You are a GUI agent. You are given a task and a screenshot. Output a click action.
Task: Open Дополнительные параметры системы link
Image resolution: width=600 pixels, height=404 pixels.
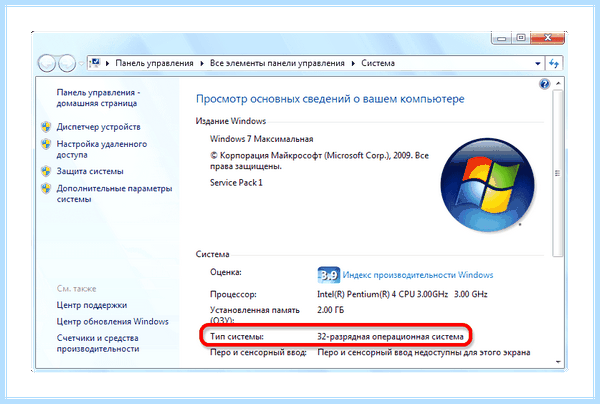point(114,194)
